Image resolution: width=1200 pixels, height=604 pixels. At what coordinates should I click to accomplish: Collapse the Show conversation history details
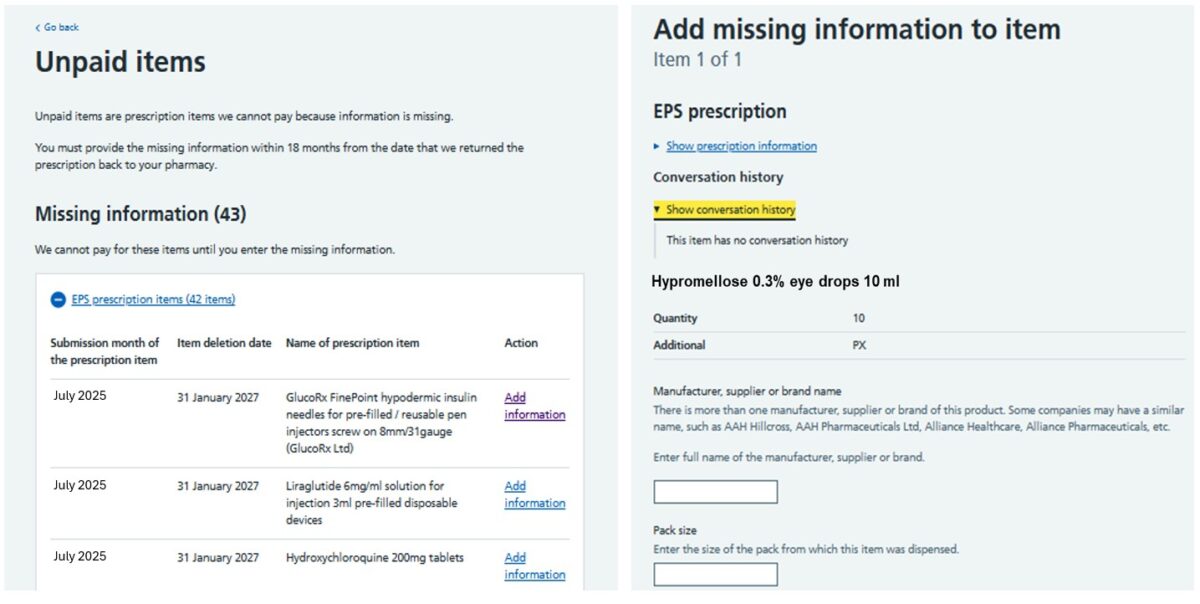[x=730, y=210]
